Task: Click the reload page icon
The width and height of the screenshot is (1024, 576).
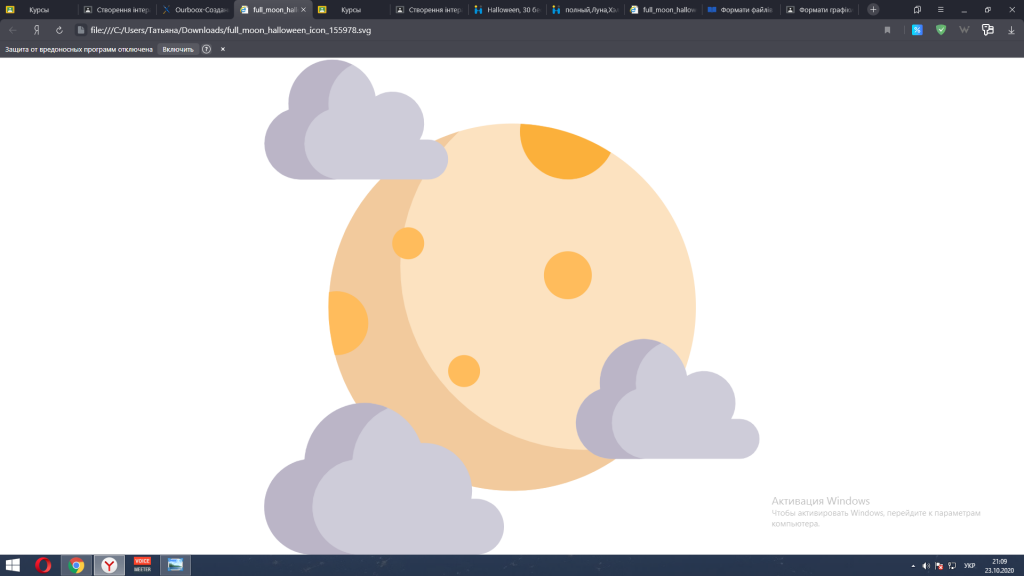Action: [x=59, y=30]
